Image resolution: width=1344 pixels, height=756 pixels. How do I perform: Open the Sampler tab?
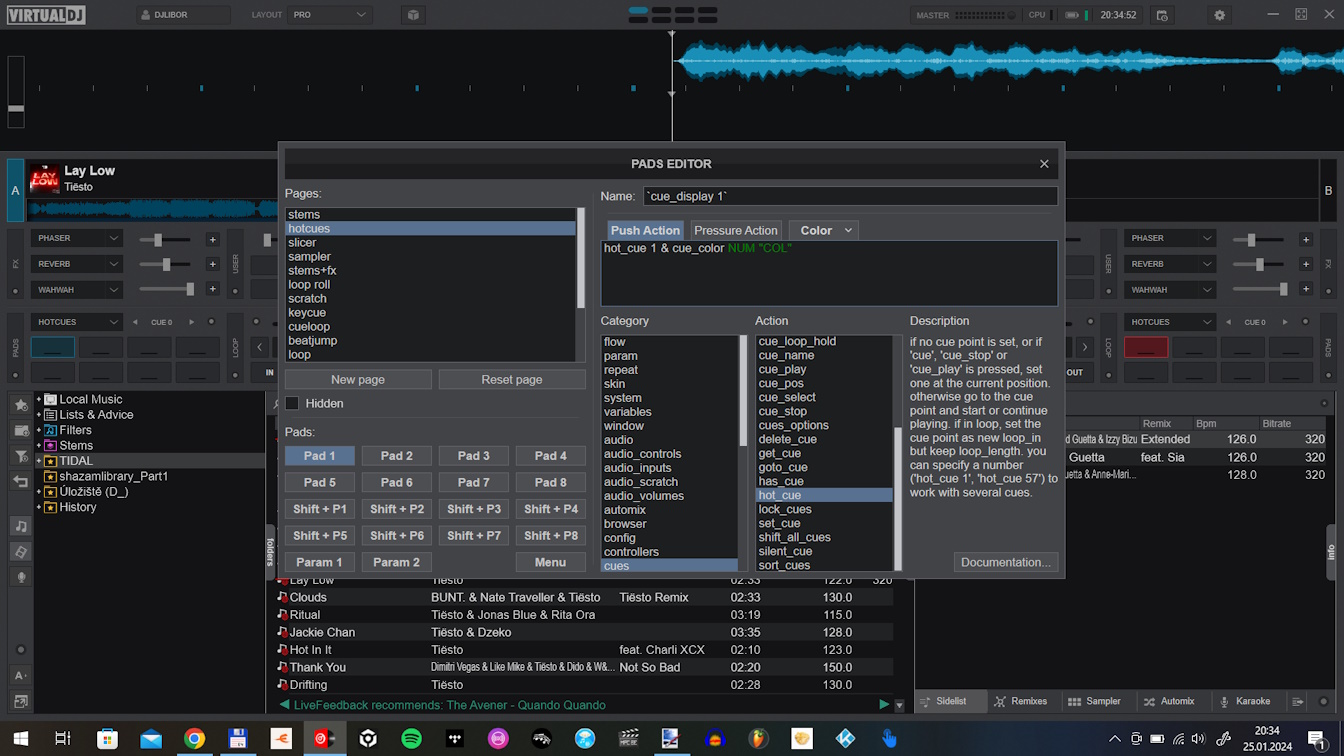(x=1095, y=701)
